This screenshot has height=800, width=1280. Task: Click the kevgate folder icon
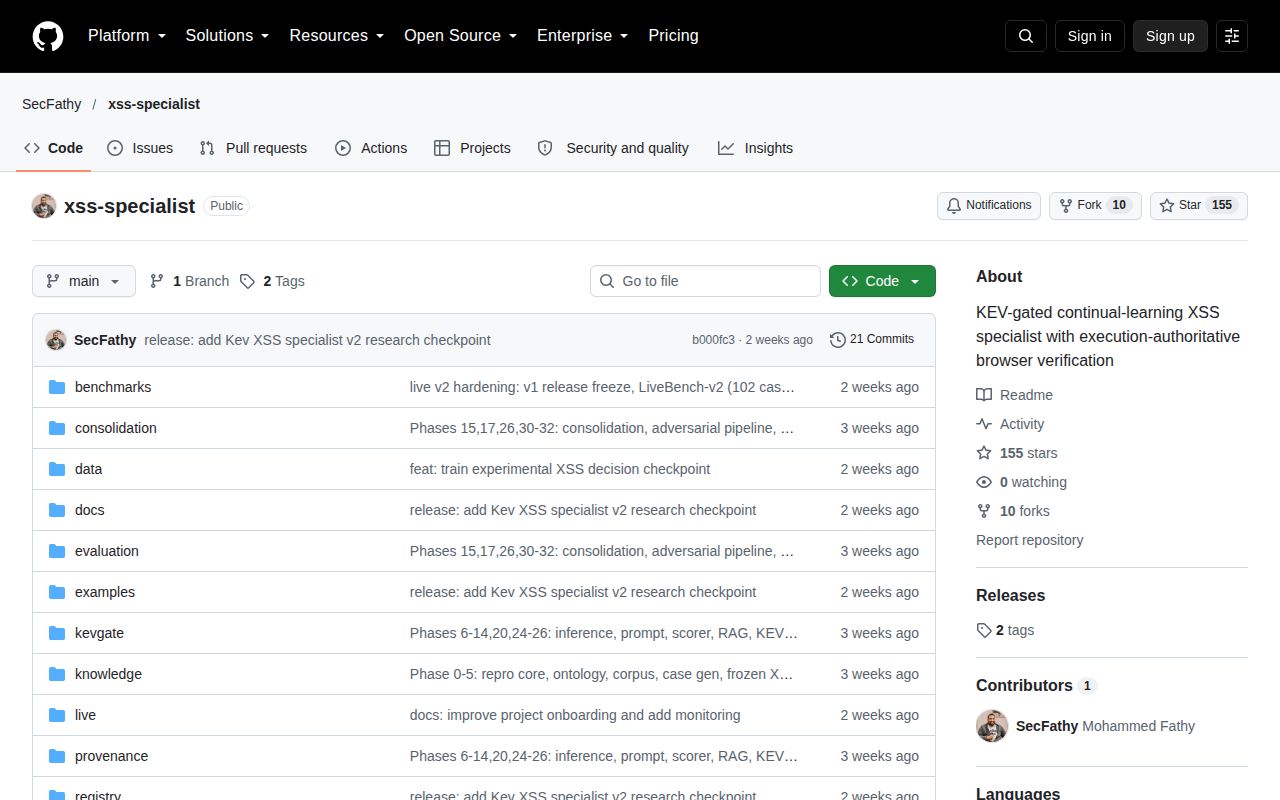click(x=57, y=633)
